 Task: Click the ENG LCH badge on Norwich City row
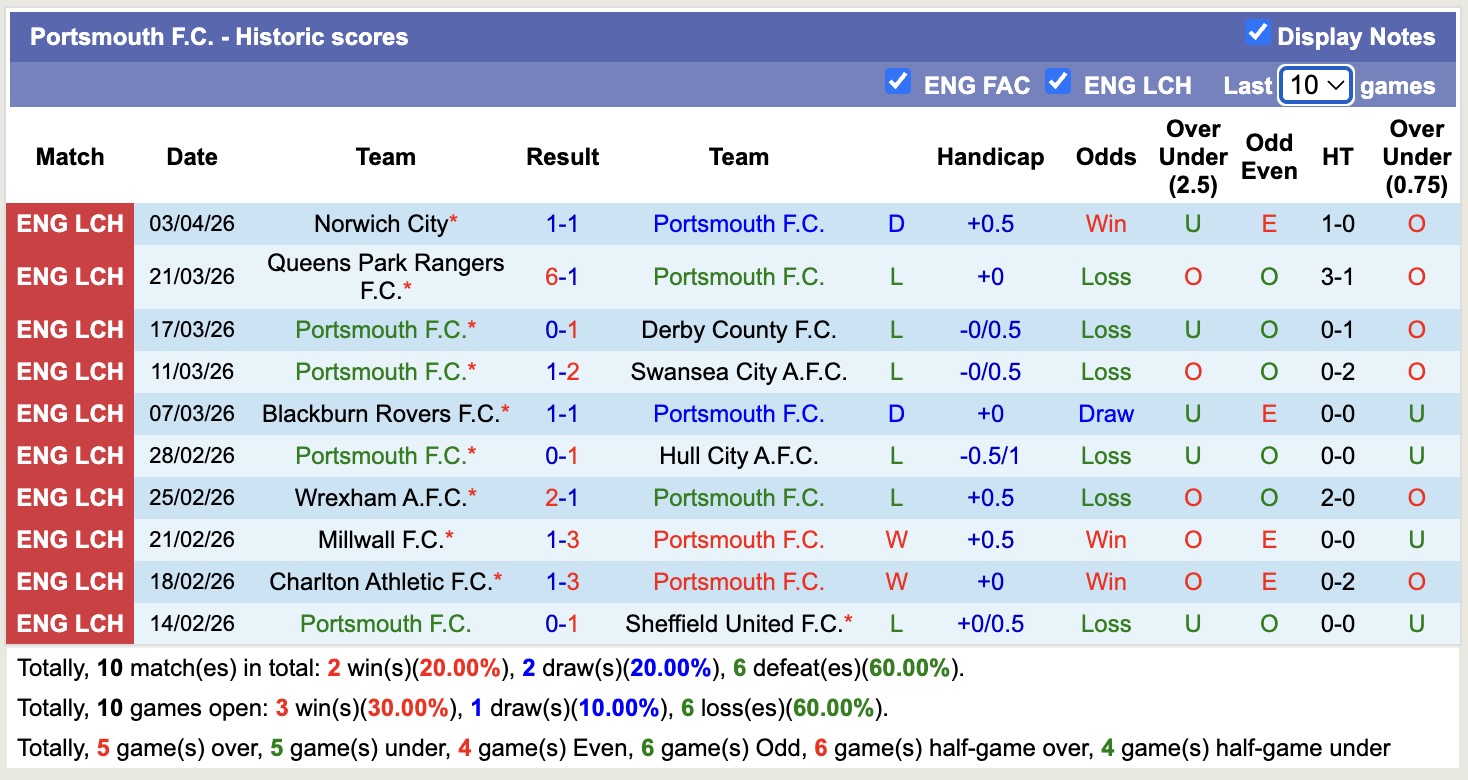click(69, 224)
